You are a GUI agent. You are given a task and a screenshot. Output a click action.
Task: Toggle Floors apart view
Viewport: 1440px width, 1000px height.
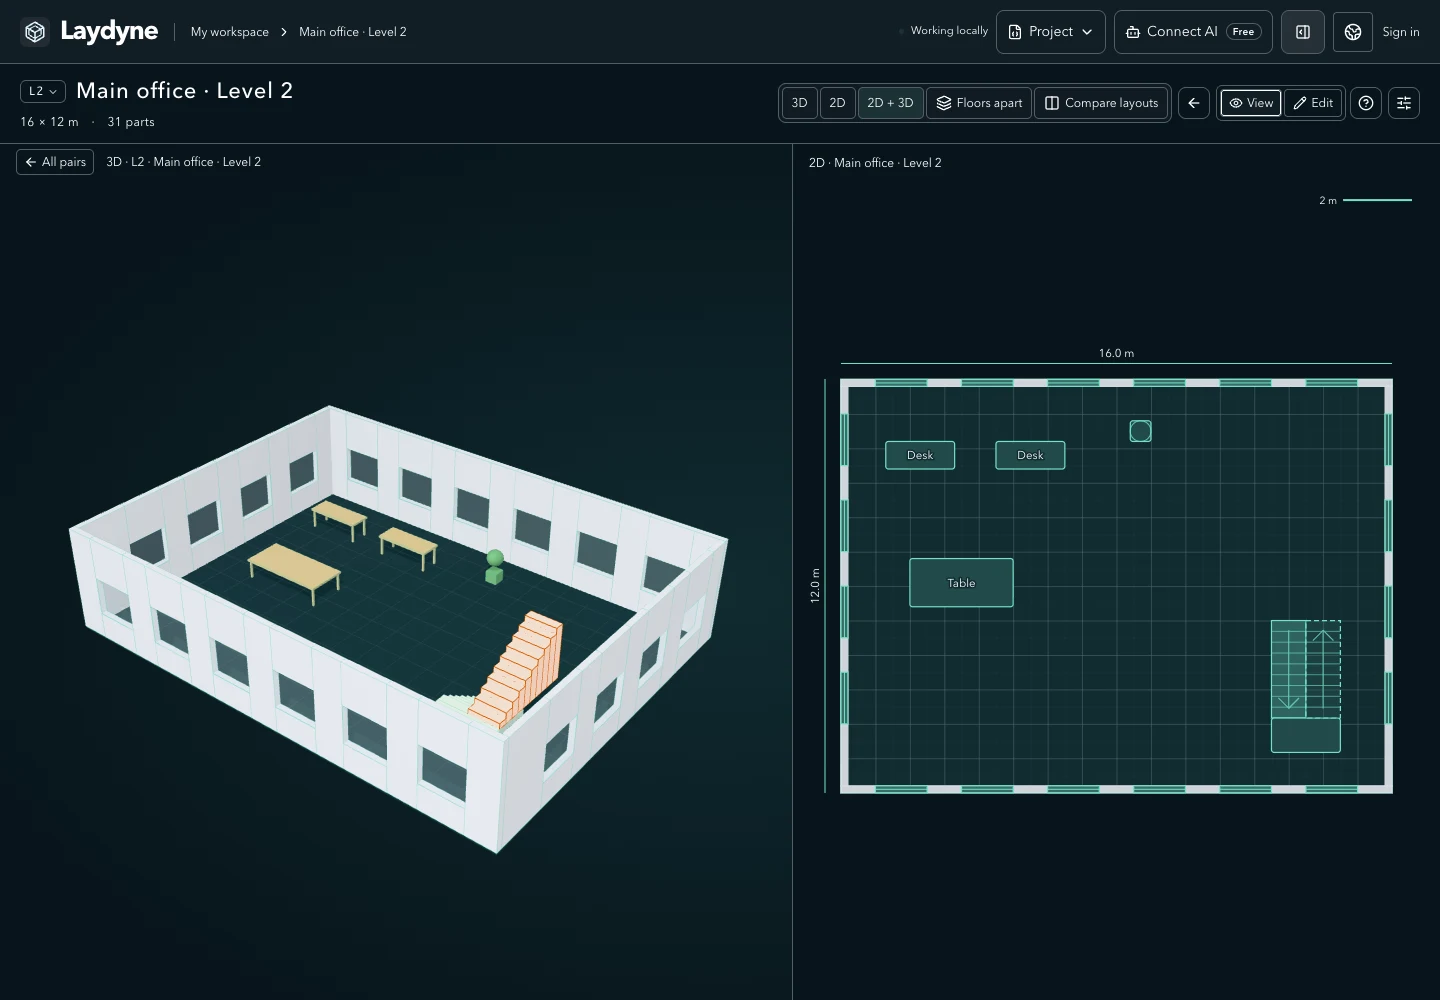(980, 103)
